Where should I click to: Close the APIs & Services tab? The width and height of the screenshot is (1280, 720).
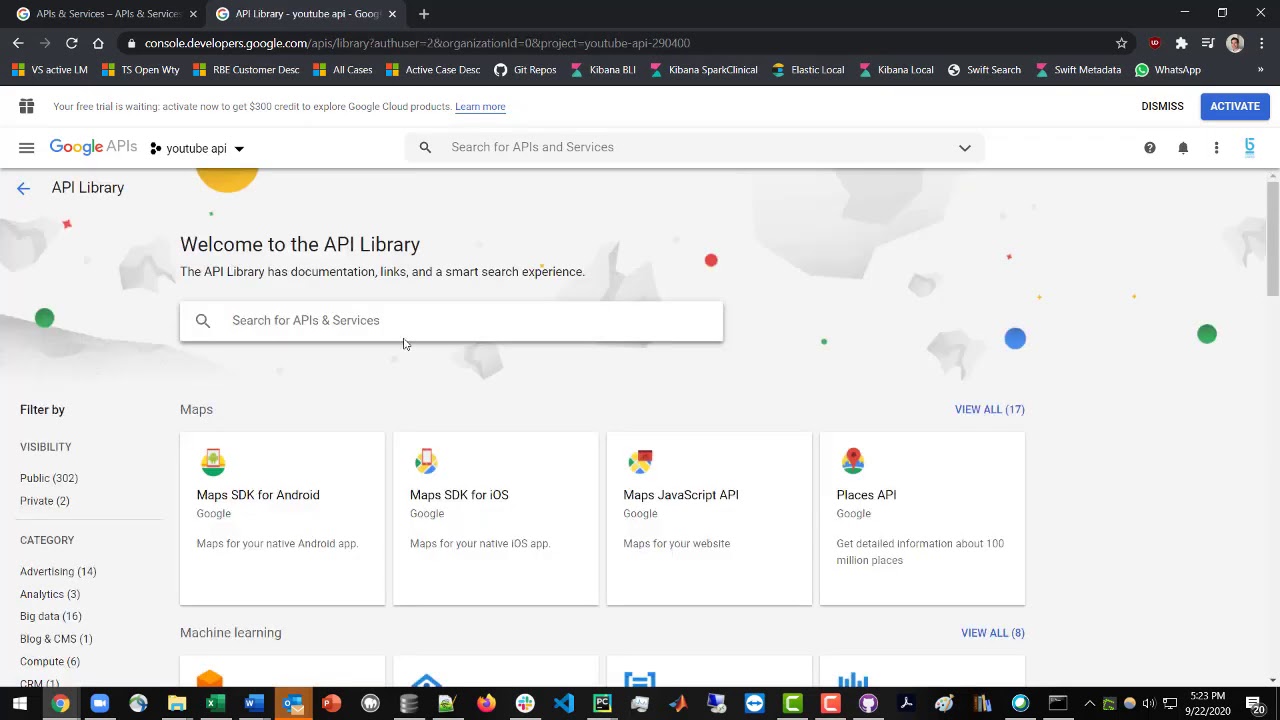pos(193,14)
